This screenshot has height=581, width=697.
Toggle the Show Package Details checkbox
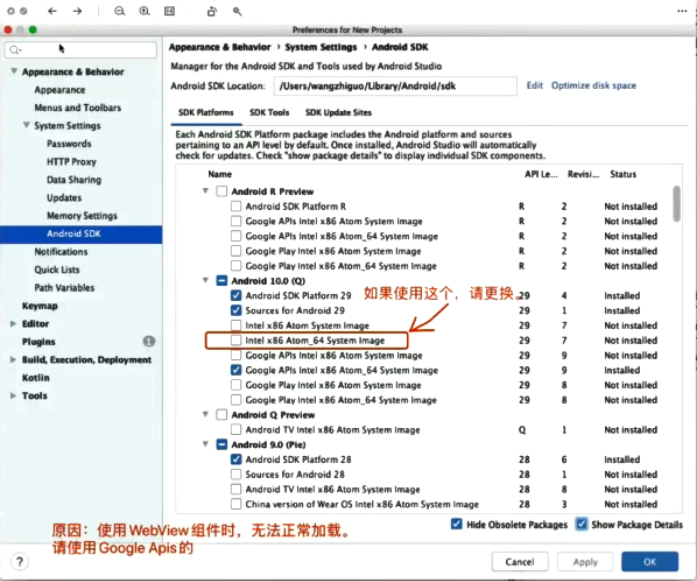point(581,524)
